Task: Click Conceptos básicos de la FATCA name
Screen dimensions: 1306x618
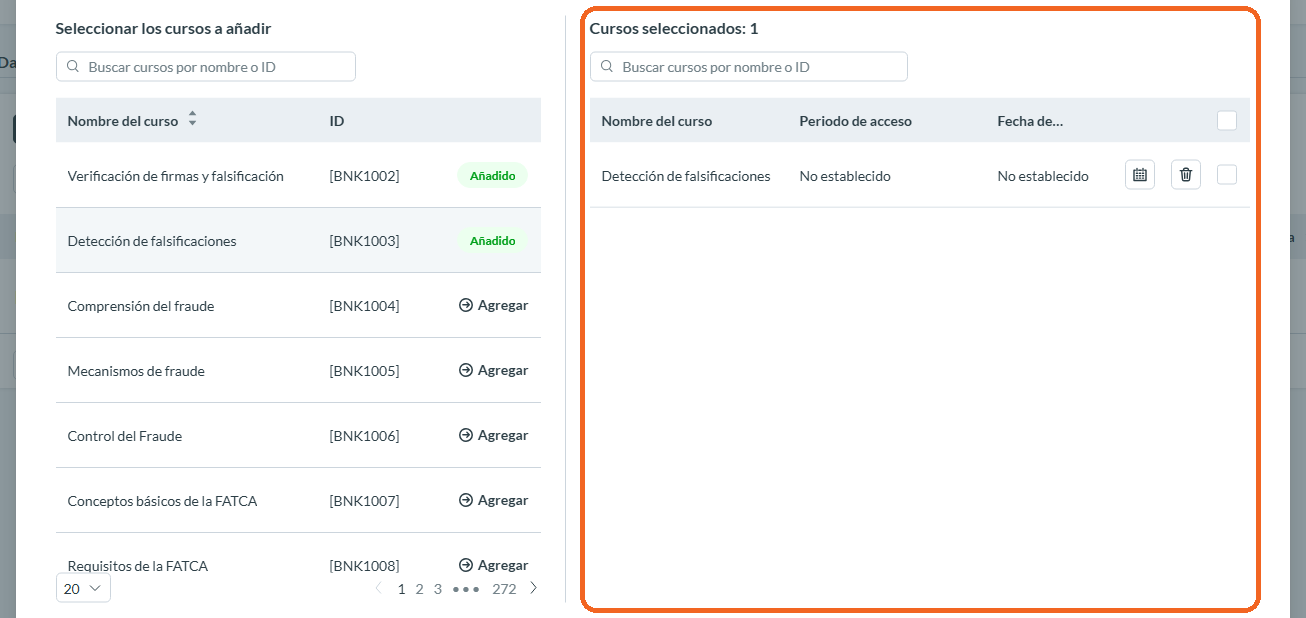Action: pyautogui.click(x=162, y=501)
